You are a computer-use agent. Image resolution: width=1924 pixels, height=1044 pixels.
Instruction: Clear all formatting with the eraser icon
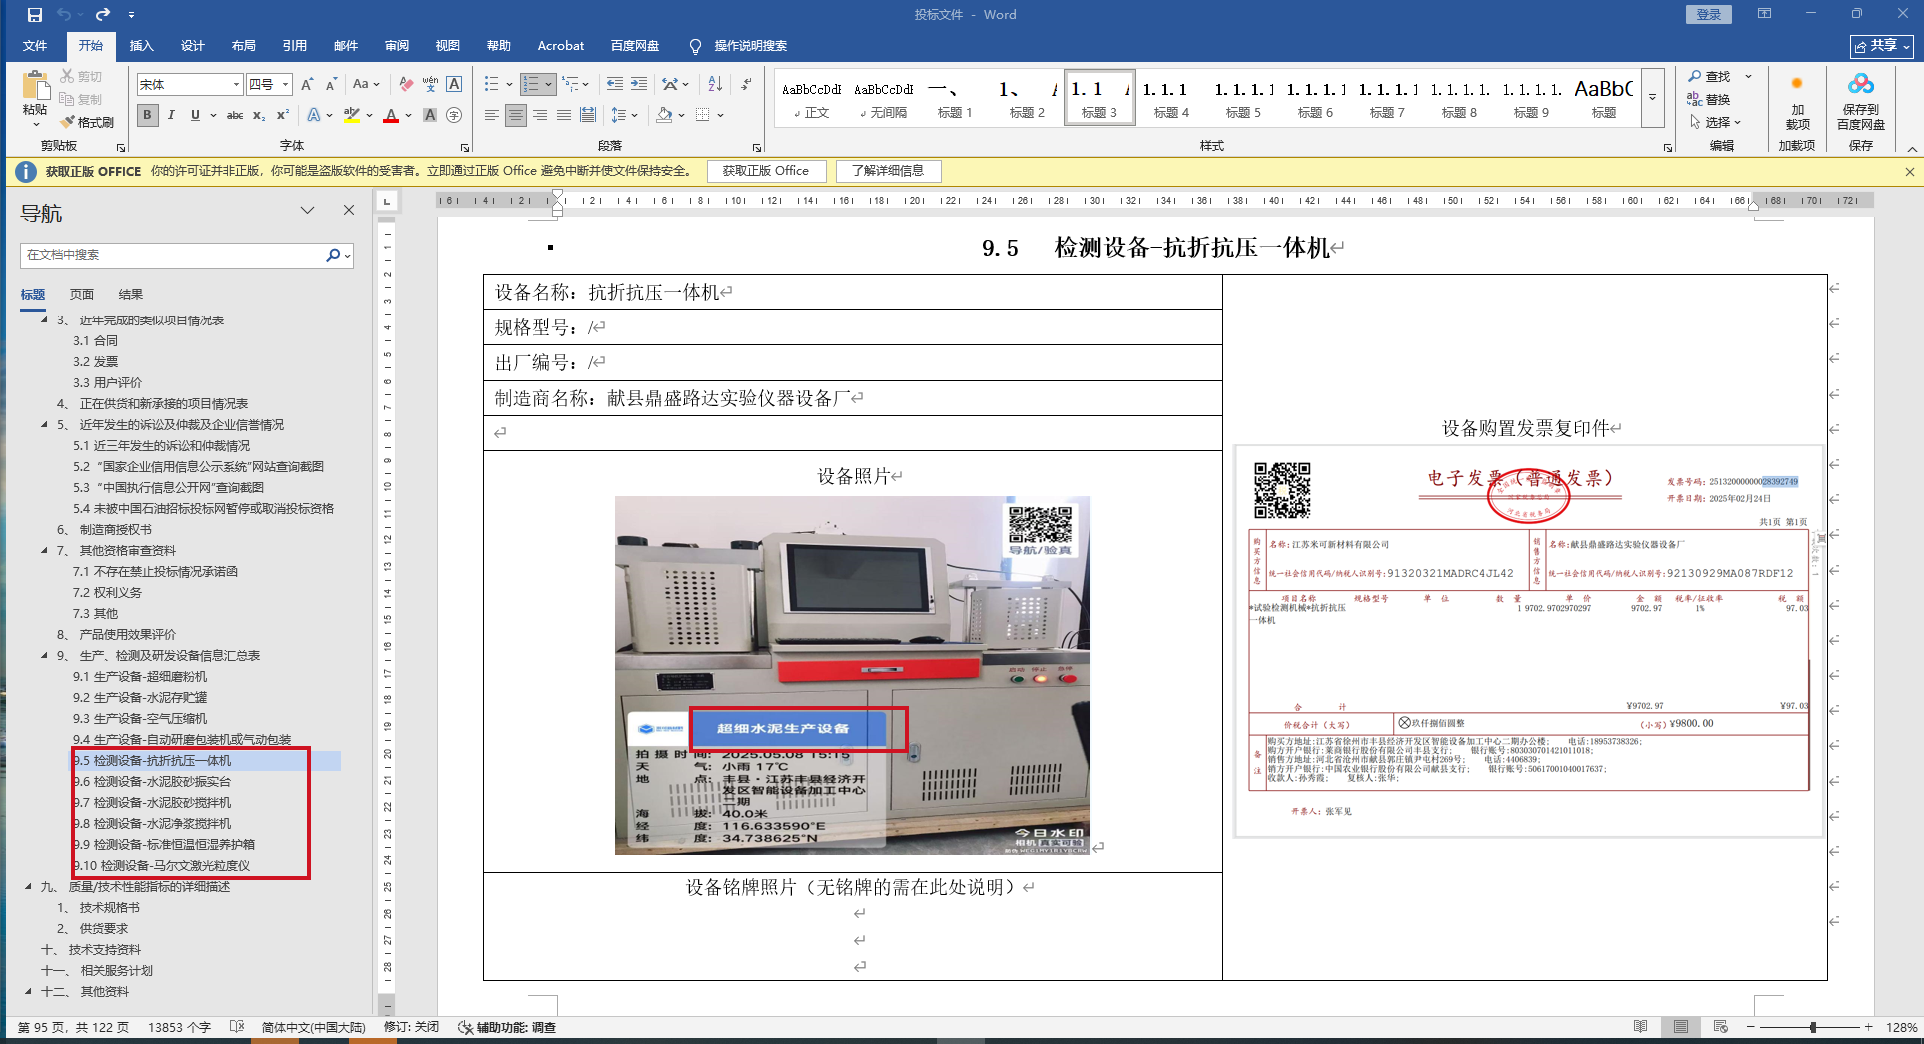[406, 85]
